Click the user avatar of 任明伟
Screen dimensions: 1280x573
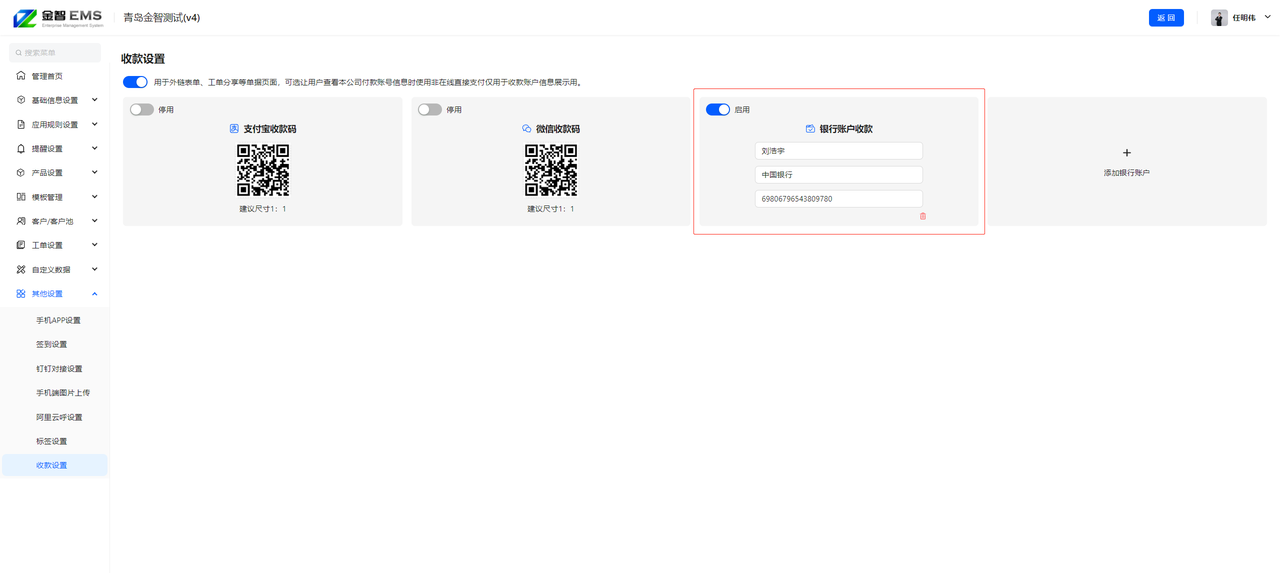click(1219, 18)
